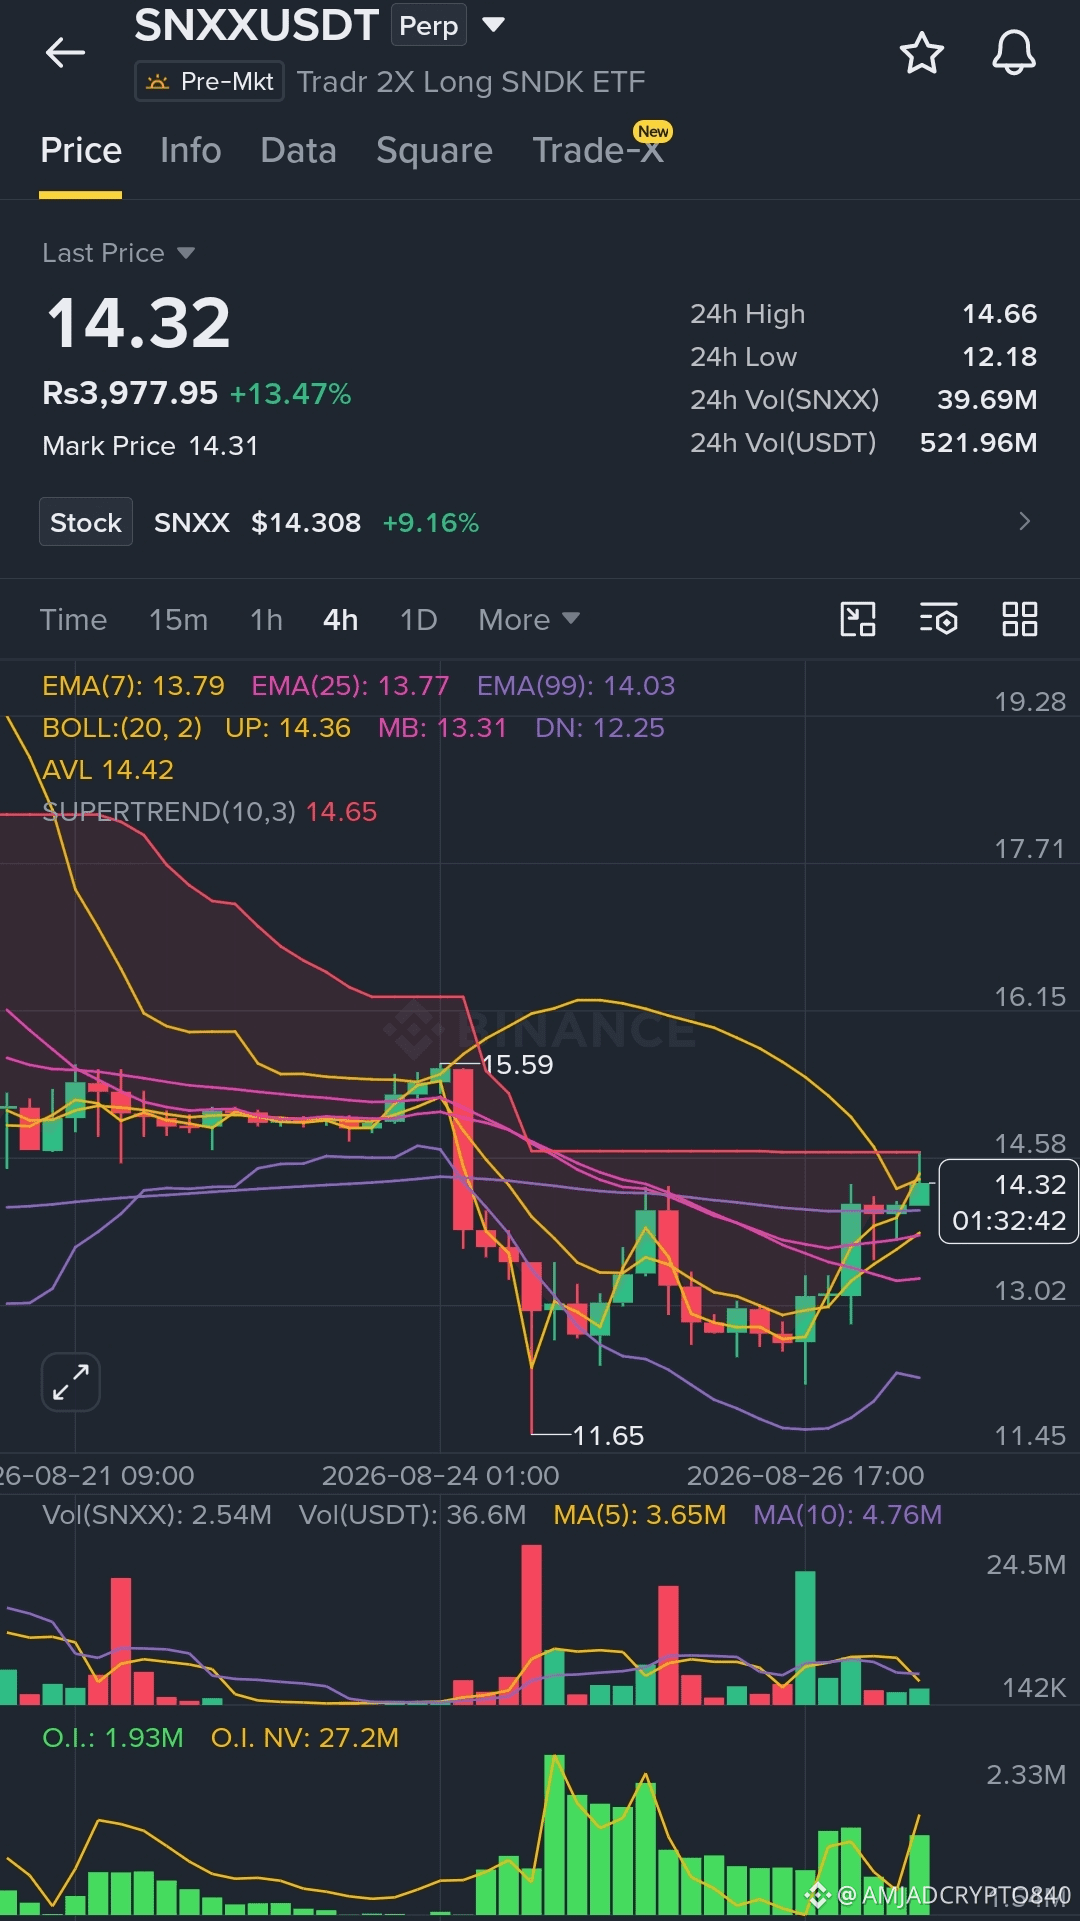1080x1921 pixels.
Task: Tap the Rs3,977.95 converted price
Action: click(x=130, y=393)
